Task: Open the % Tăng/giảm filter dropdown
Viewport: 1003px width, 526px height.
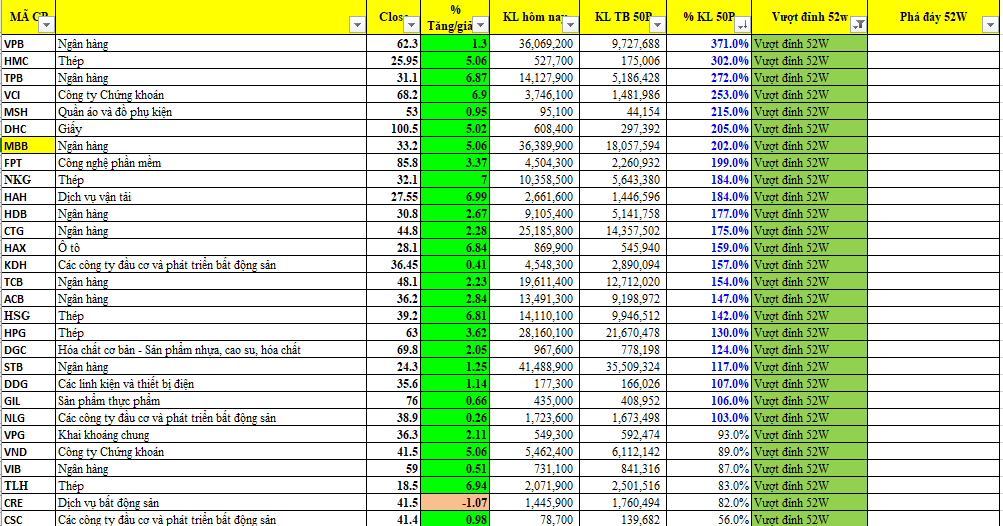Action: [481, 25]
